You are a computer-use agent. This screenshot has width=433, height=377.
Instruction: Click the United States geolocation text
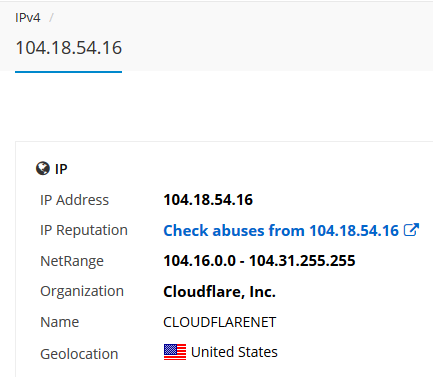click(x=234, y=352)
